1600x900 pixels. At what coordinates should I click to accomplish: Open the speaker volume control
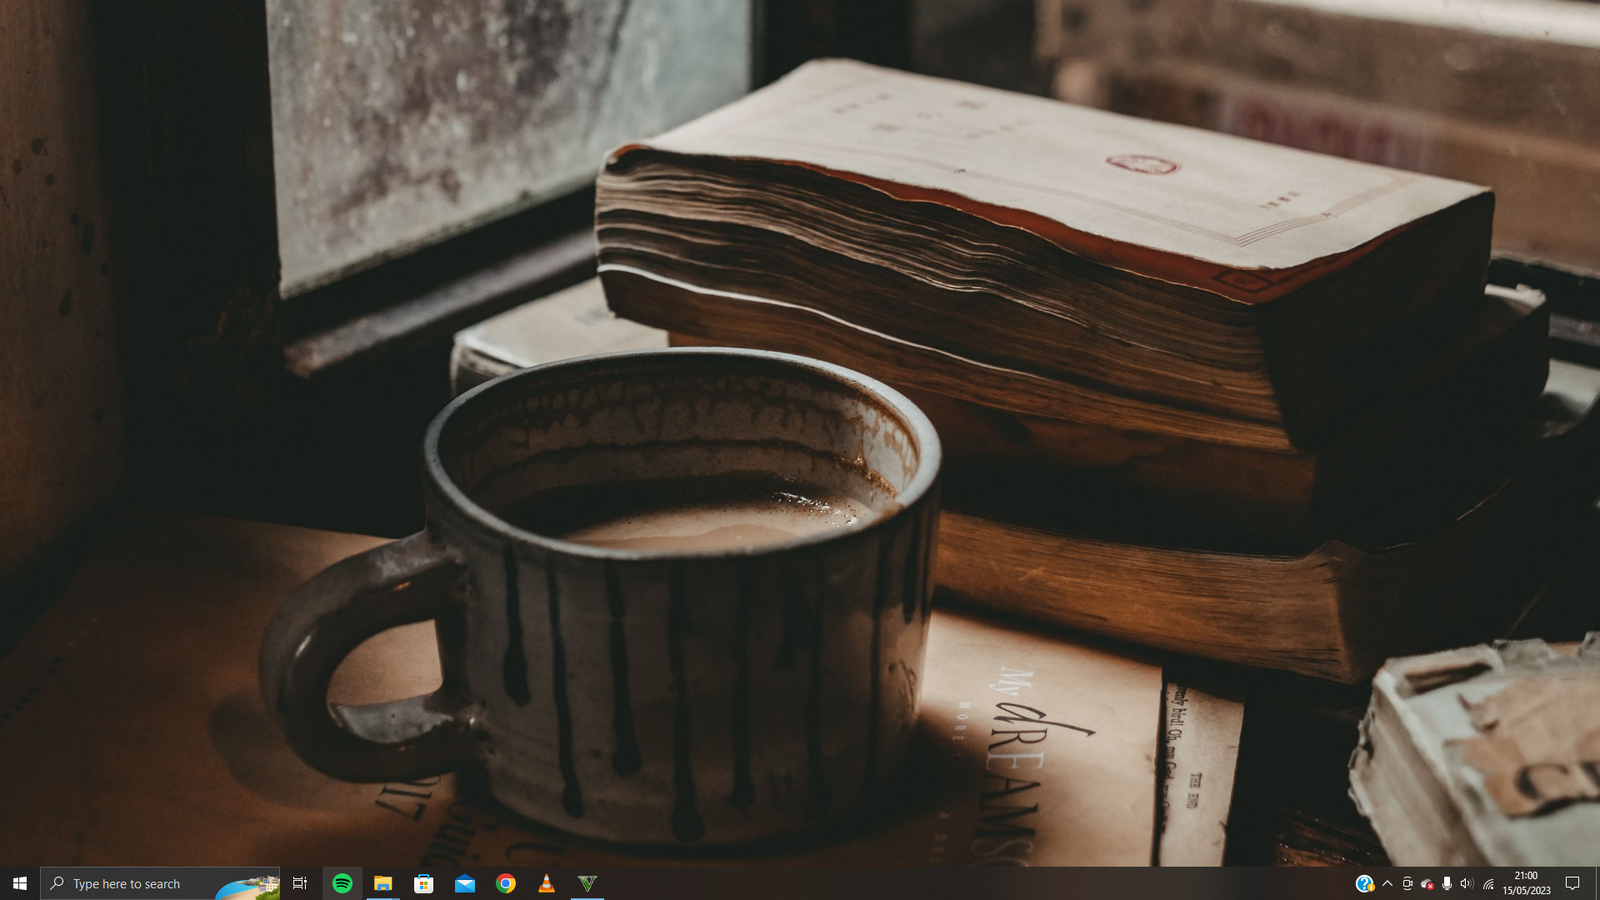pos(1467,883)
